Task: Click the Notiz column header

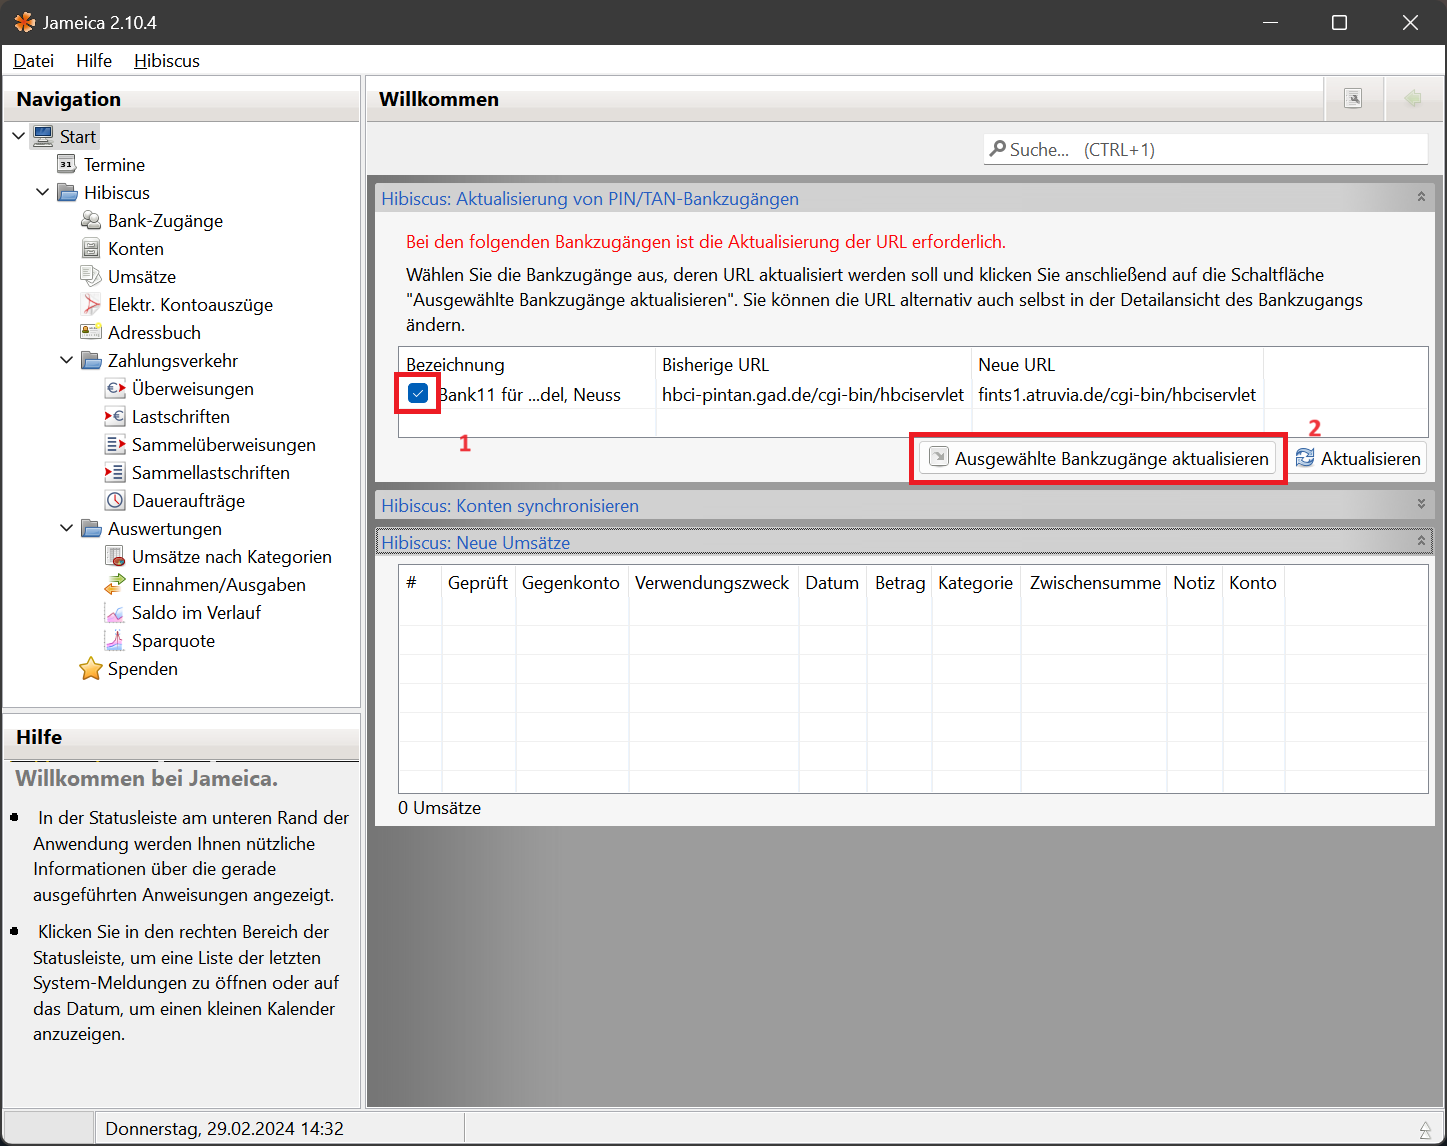Action: point(1194,582)
